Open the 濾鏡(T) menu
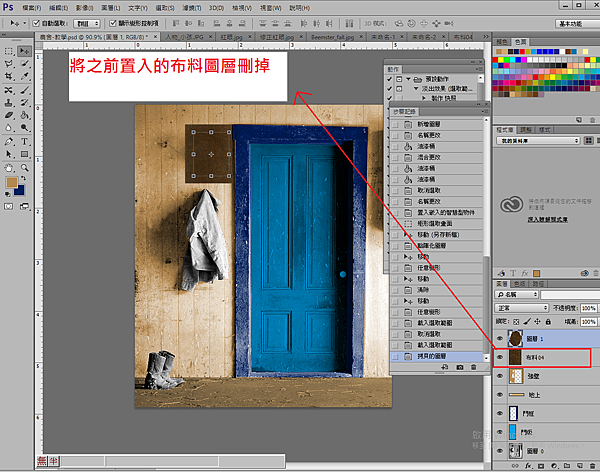 point(192,8)
